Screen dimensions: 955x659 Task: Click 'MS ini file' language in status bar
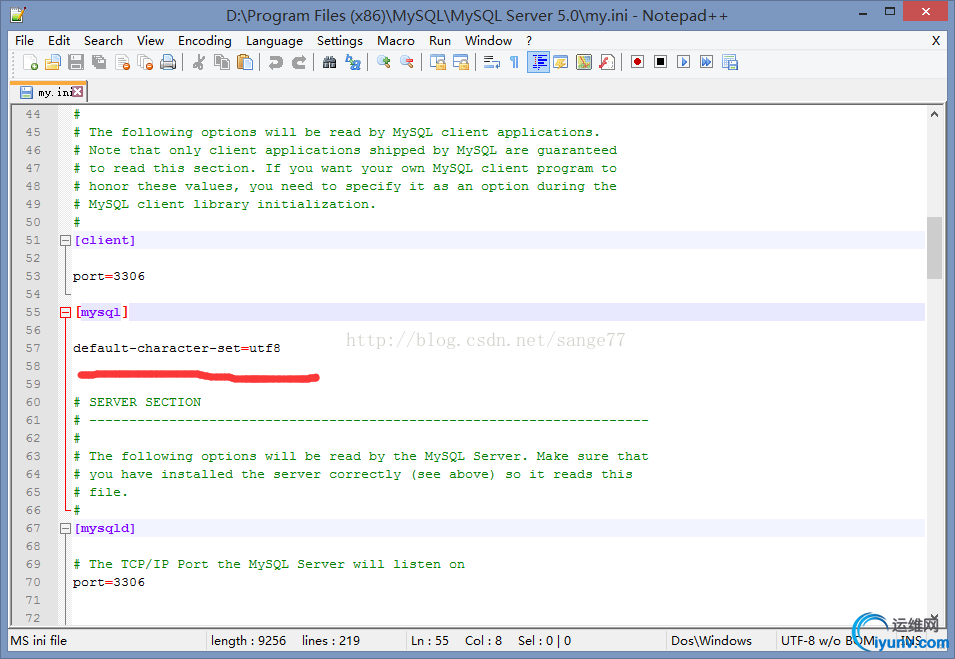(38, 641)
